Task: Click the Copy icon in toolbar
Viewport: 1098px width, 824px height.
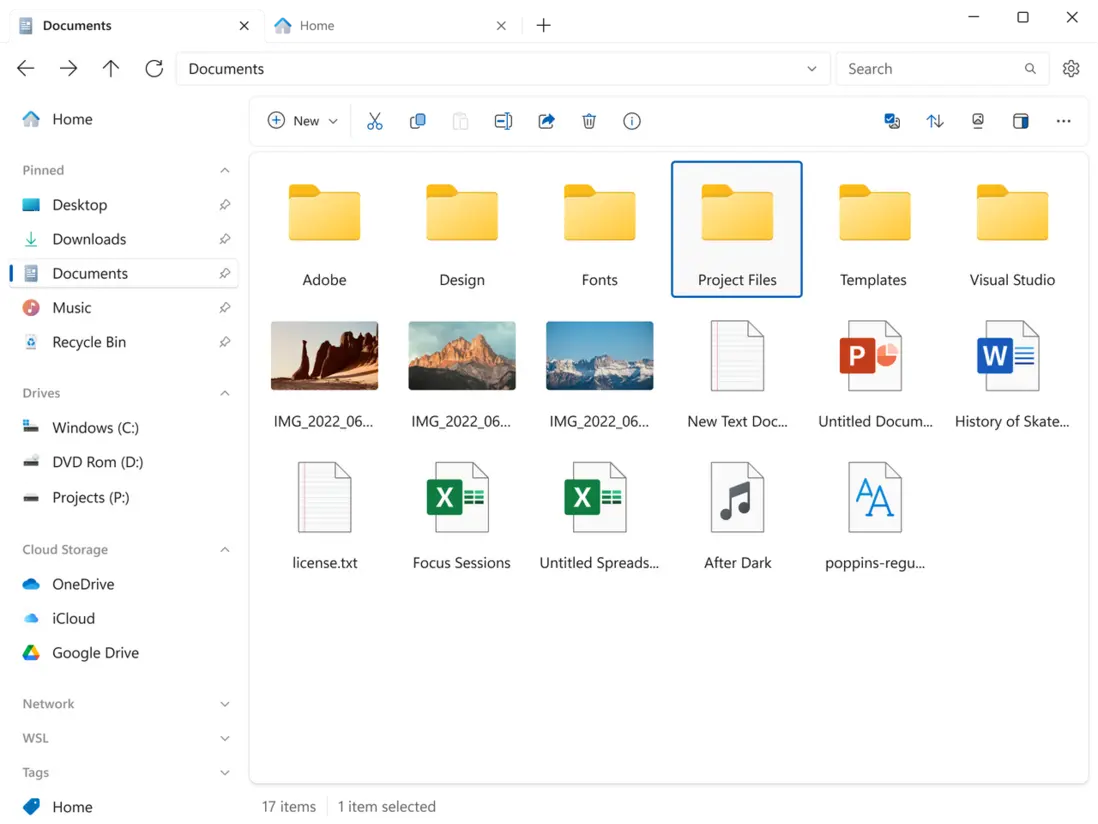Action: pyautogui.click(x=418, y=121)
